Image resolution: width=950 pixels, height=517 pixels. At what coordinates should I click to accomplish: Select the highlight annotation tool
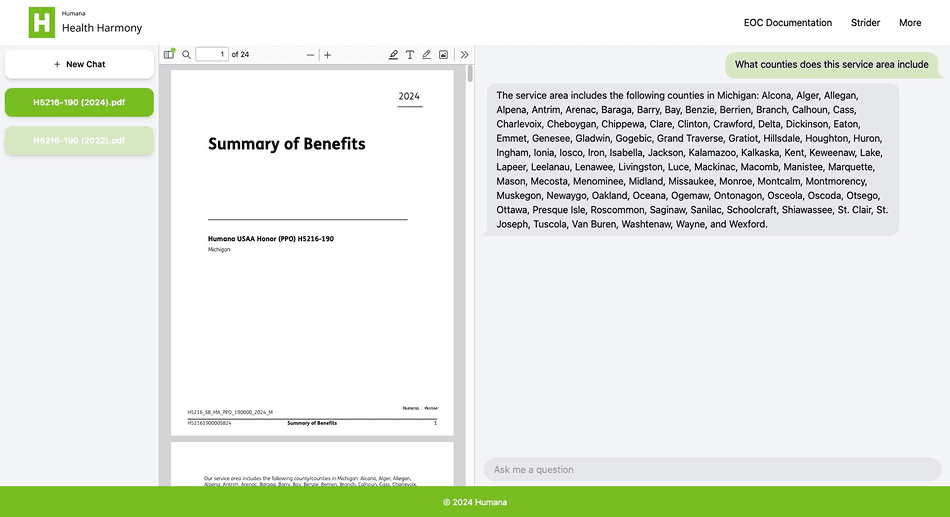tap(393, 55)
